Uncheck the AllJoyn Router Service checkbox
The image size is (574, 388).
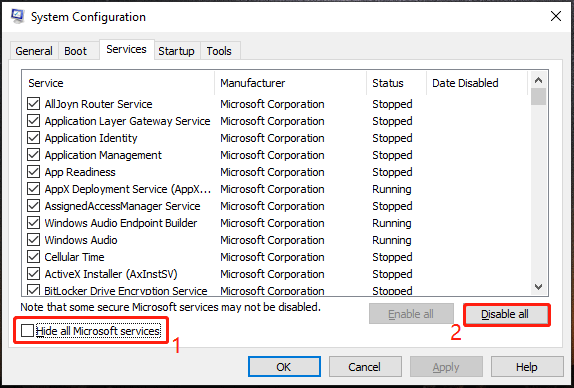pyautogui.click(x=33, y=104)
